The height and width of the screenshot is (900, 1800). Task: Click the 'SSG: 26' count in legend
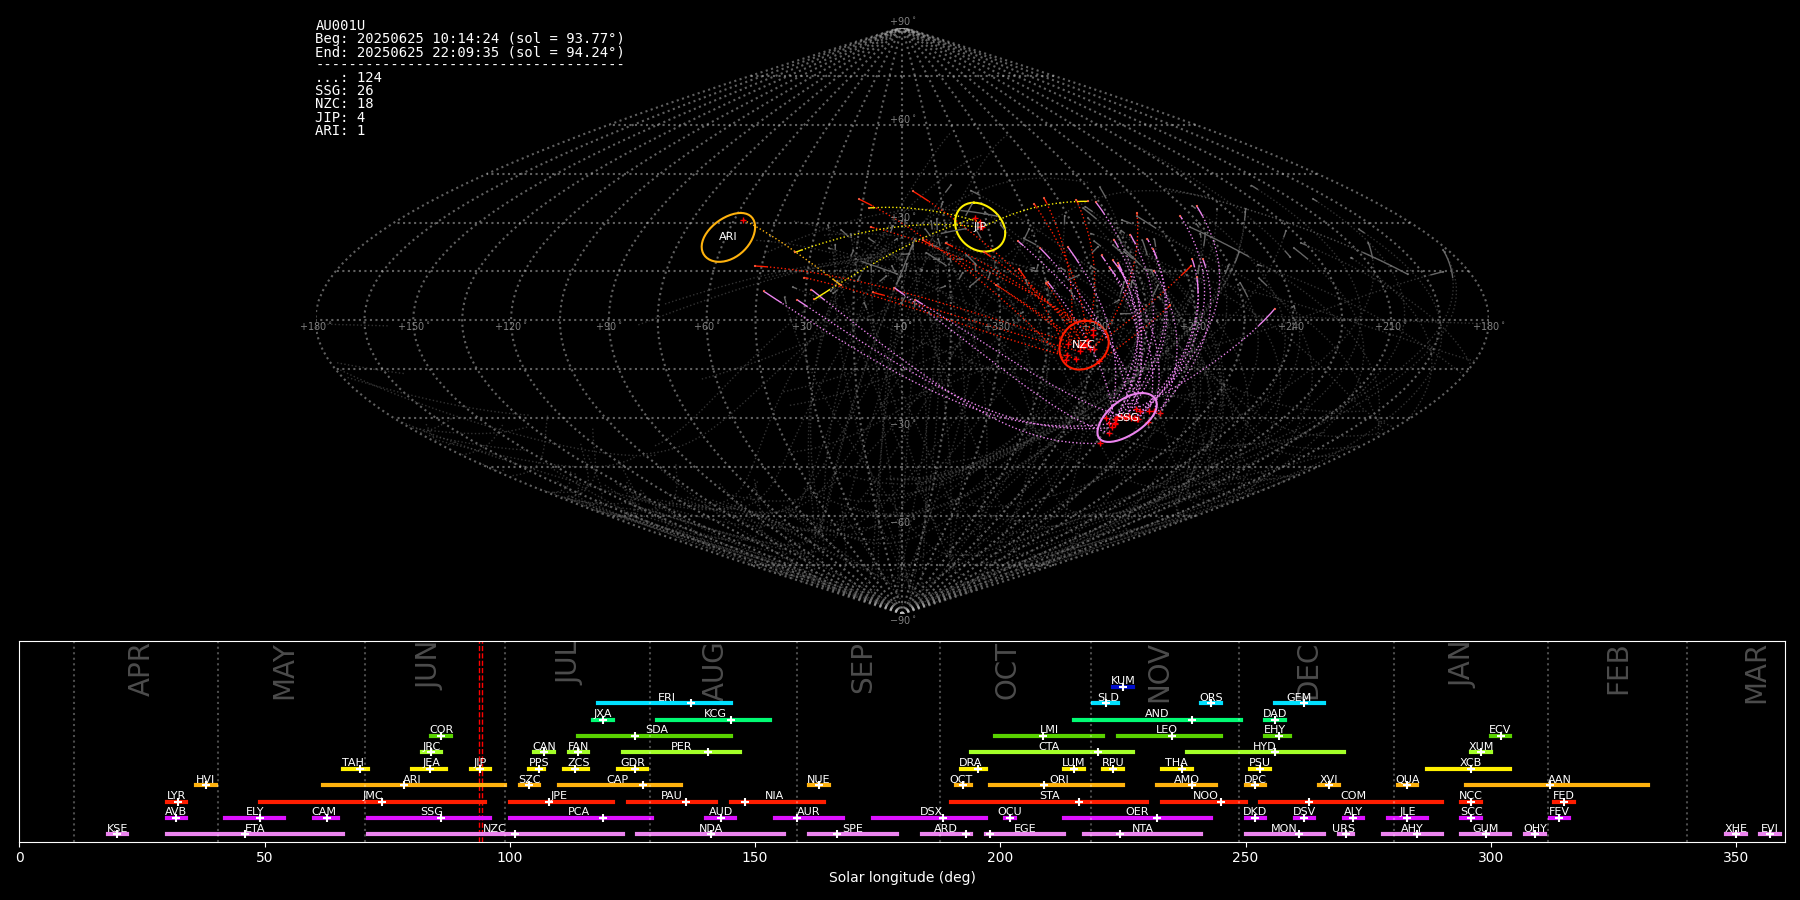(x=344, y=91)
